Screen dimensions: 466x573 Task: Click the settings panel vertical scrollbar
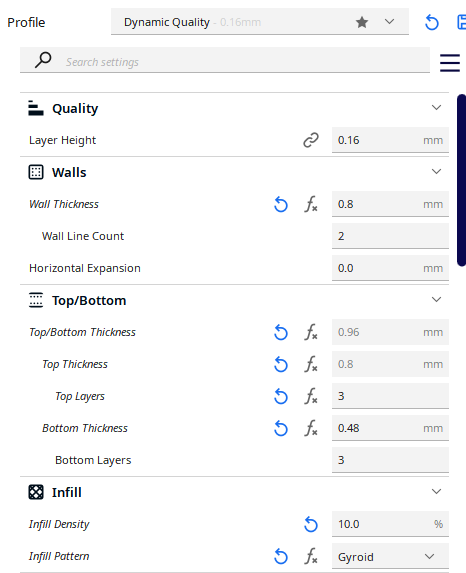pyautogui.click(x=461, y=180)
